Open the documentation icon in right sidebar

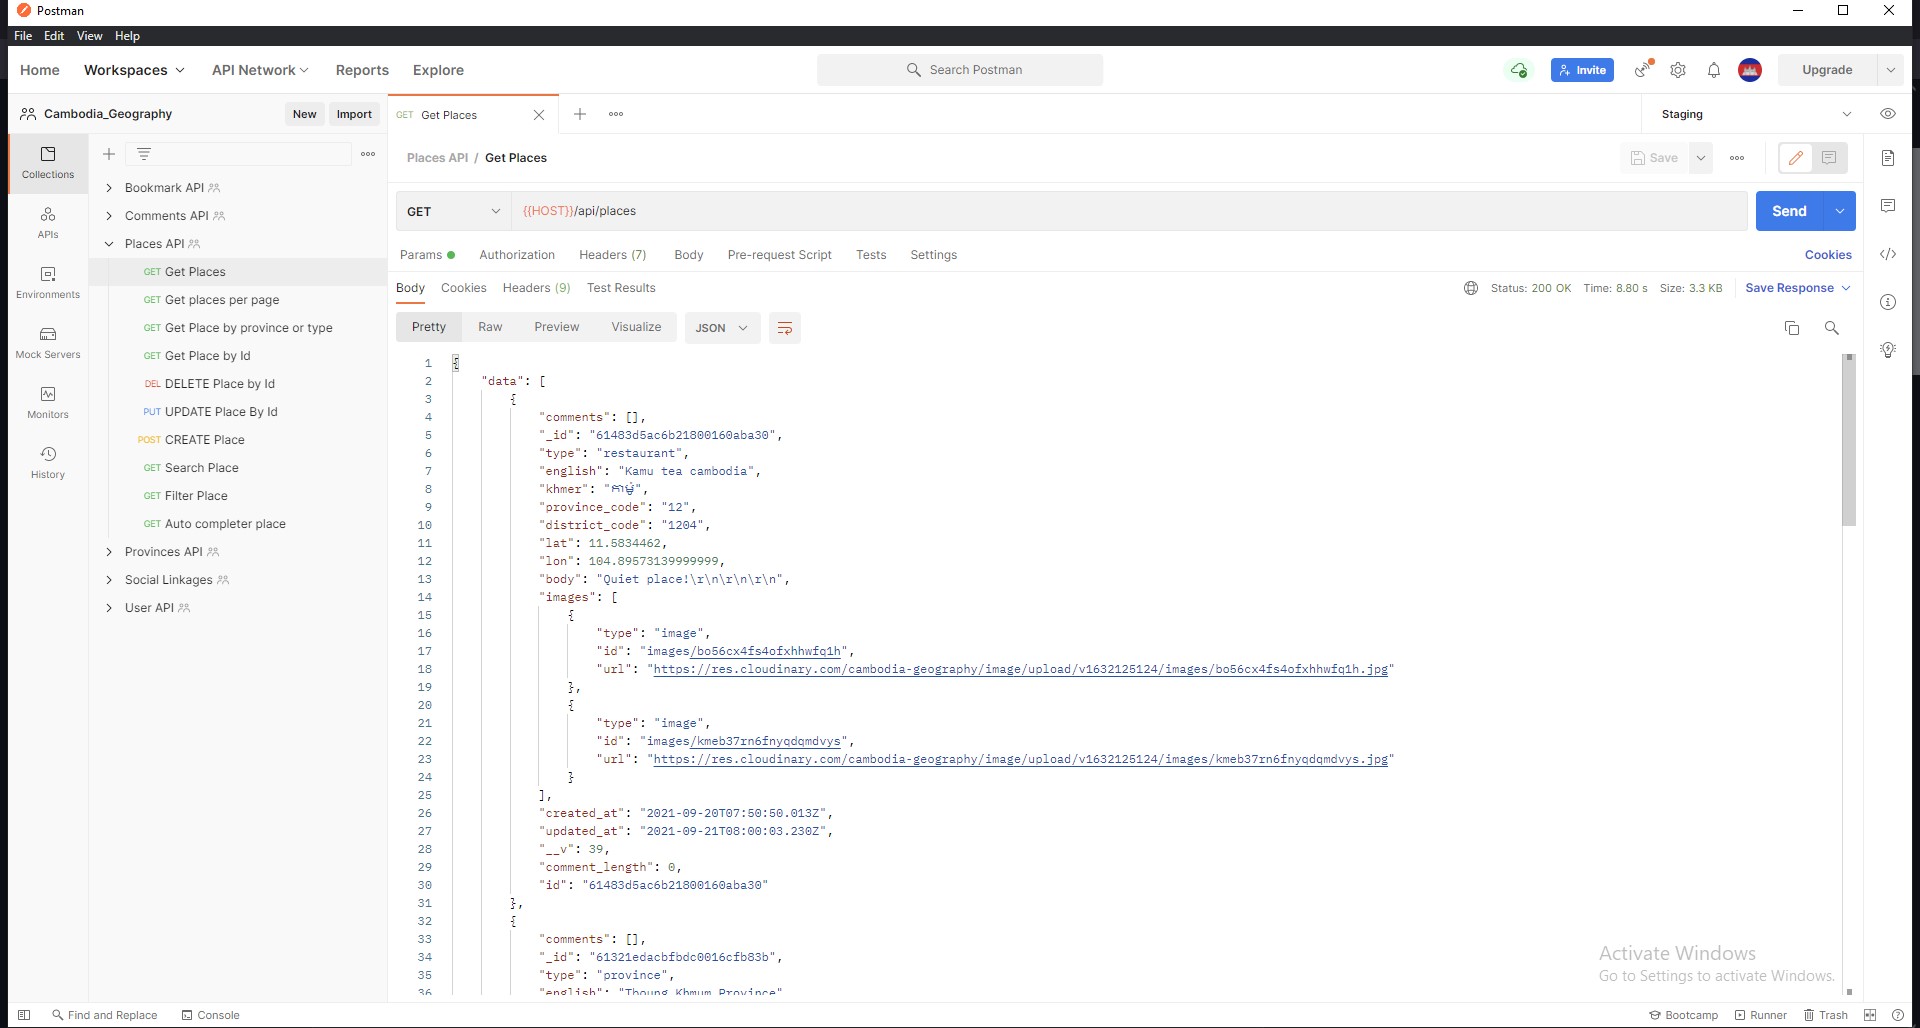pos(1888,158)
